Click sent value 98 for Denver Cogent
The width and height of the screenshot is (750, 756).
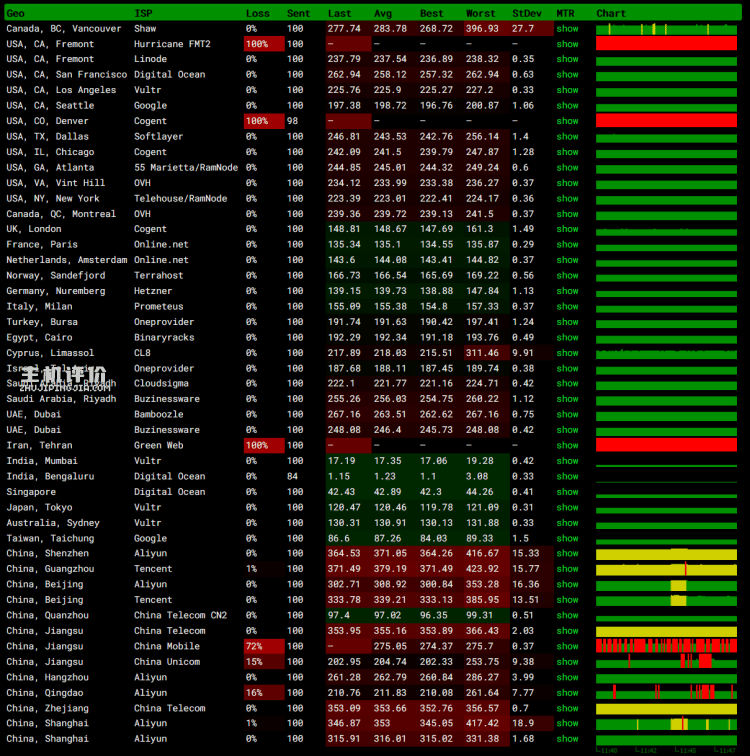click(293, 121)
